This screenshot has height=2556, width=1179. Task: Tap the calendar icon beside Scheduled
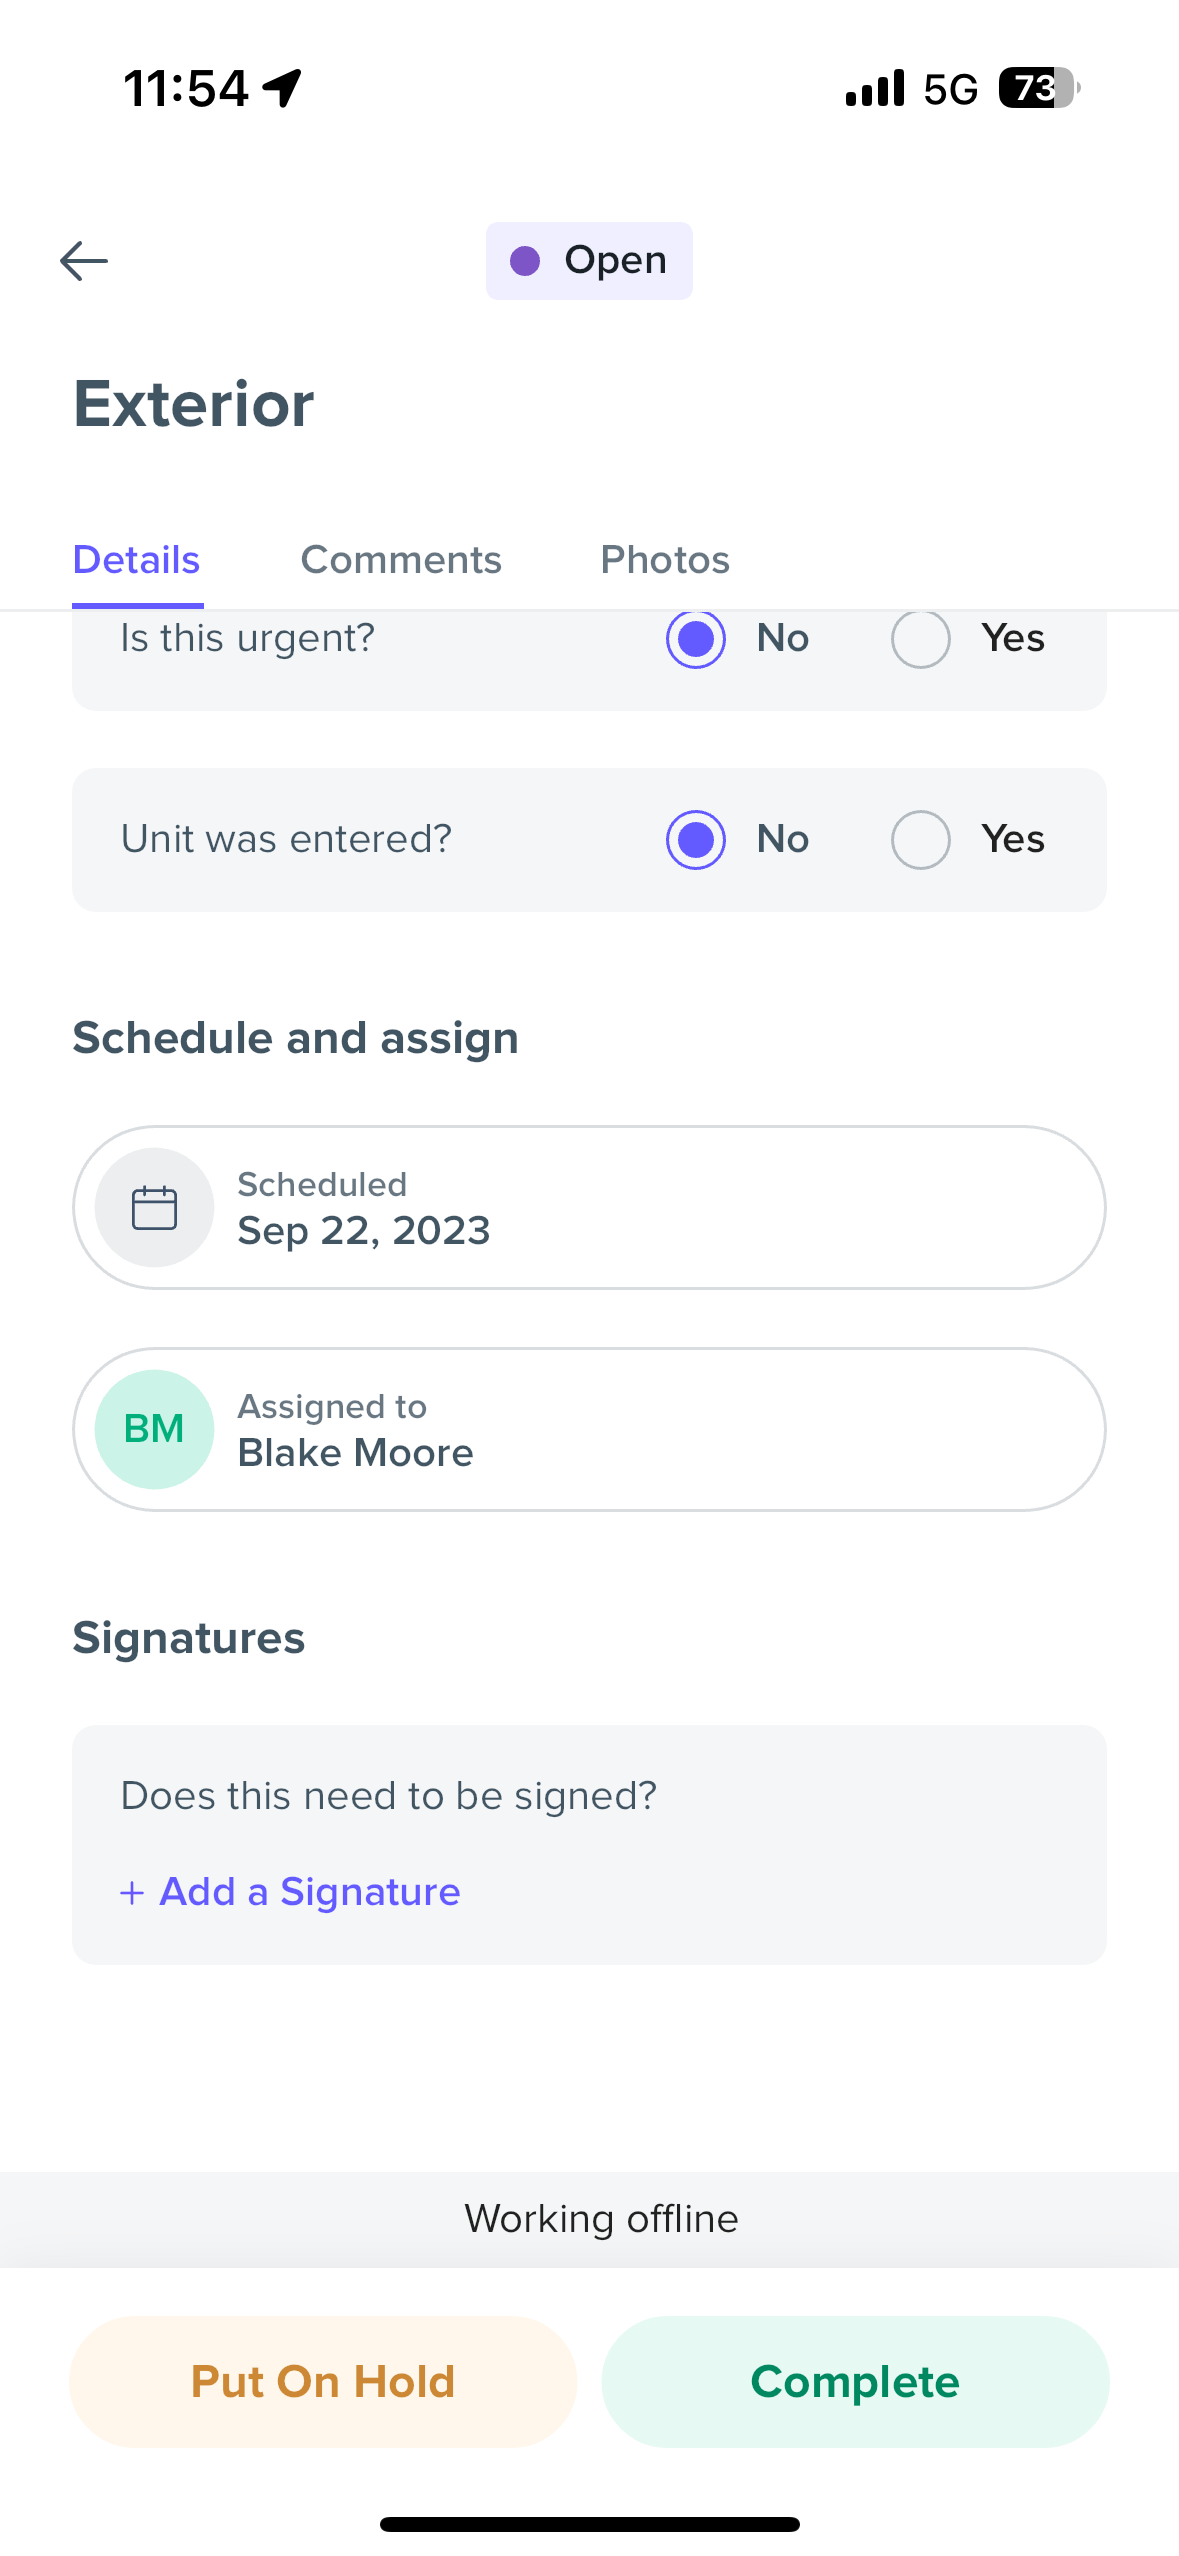pos(154,1208)
